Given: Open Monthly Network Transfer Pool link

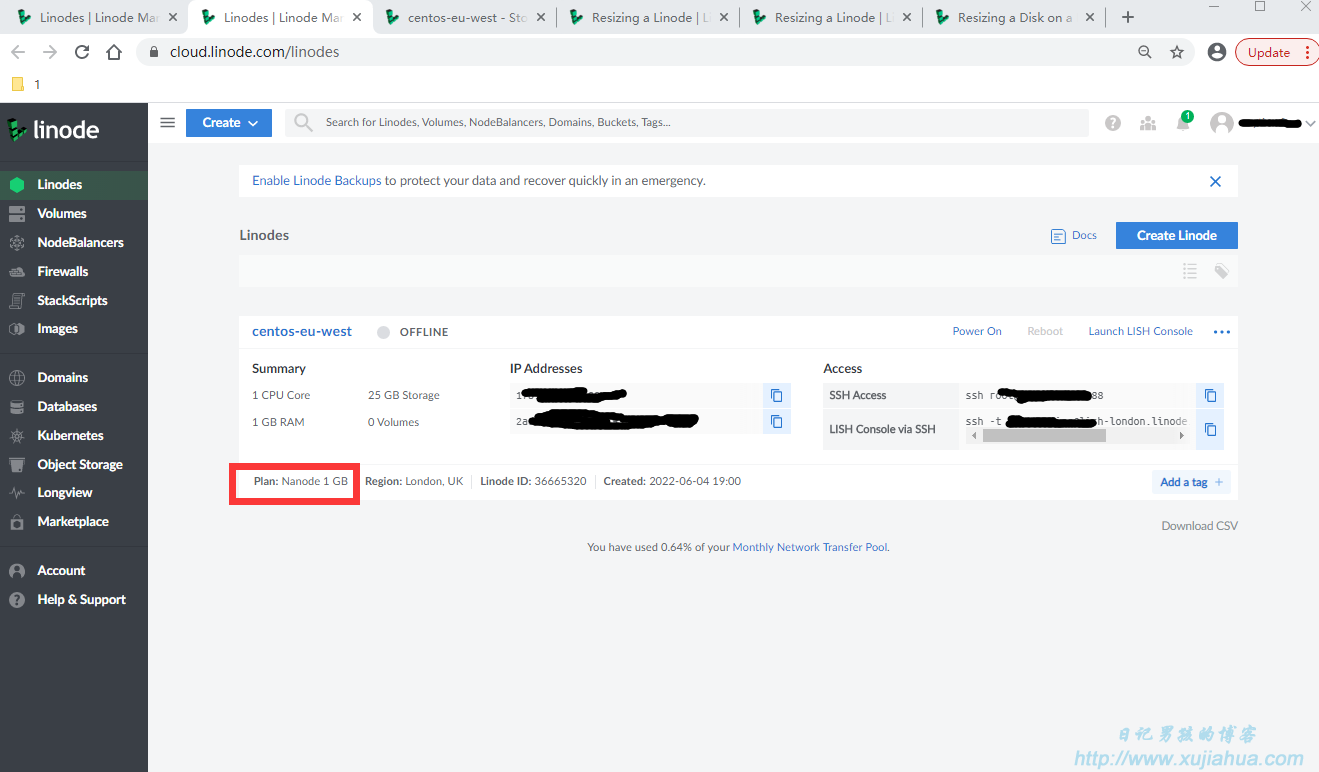Looking at the screenshot, I should pos(809,547).
